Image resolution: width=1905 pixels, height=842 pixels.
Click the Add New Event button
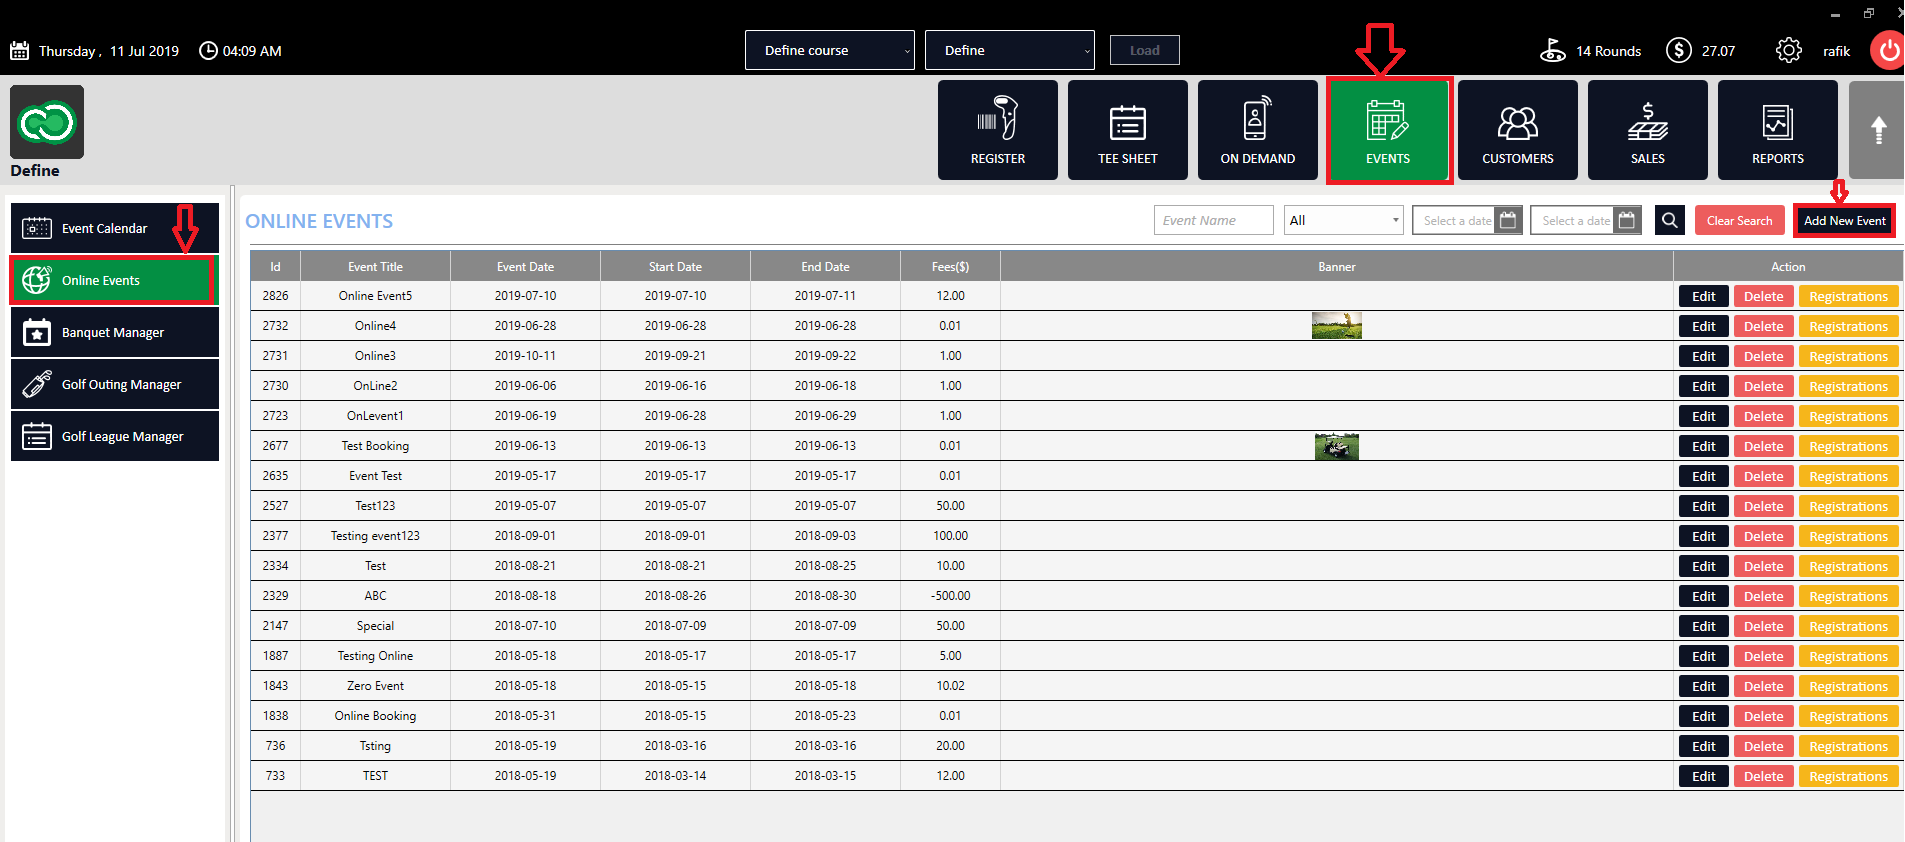pyautogui.click(x=1844, y=221)
